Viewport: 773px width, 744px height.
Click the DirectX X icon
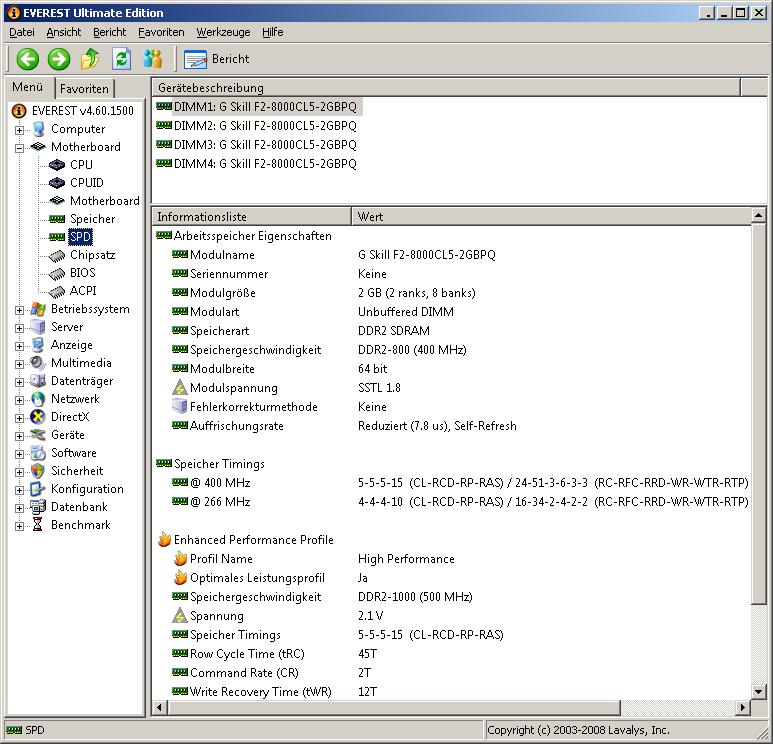[38, 417]
